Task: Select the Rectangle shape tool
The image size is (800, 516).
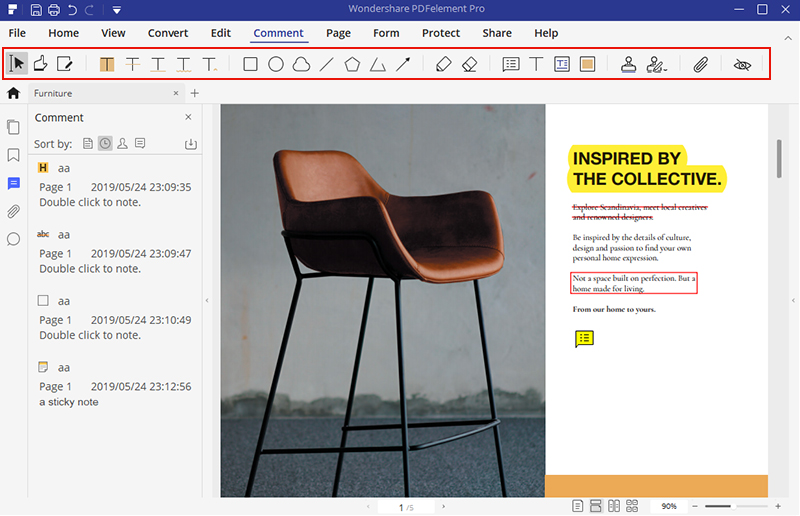Action: click(251, 64)
